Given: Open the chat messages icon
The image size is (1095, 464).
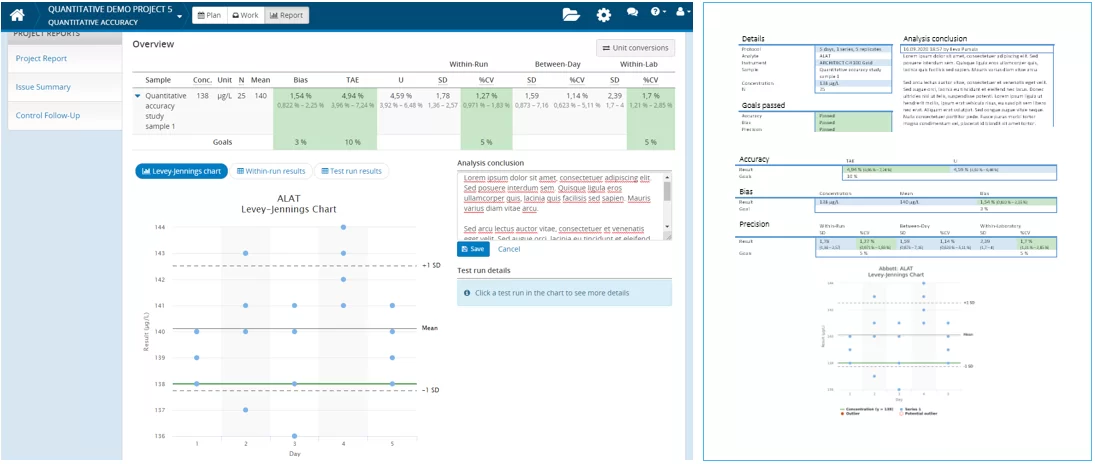Looking at the screenshot, I should pyautogui.click(x=632, y=14).
